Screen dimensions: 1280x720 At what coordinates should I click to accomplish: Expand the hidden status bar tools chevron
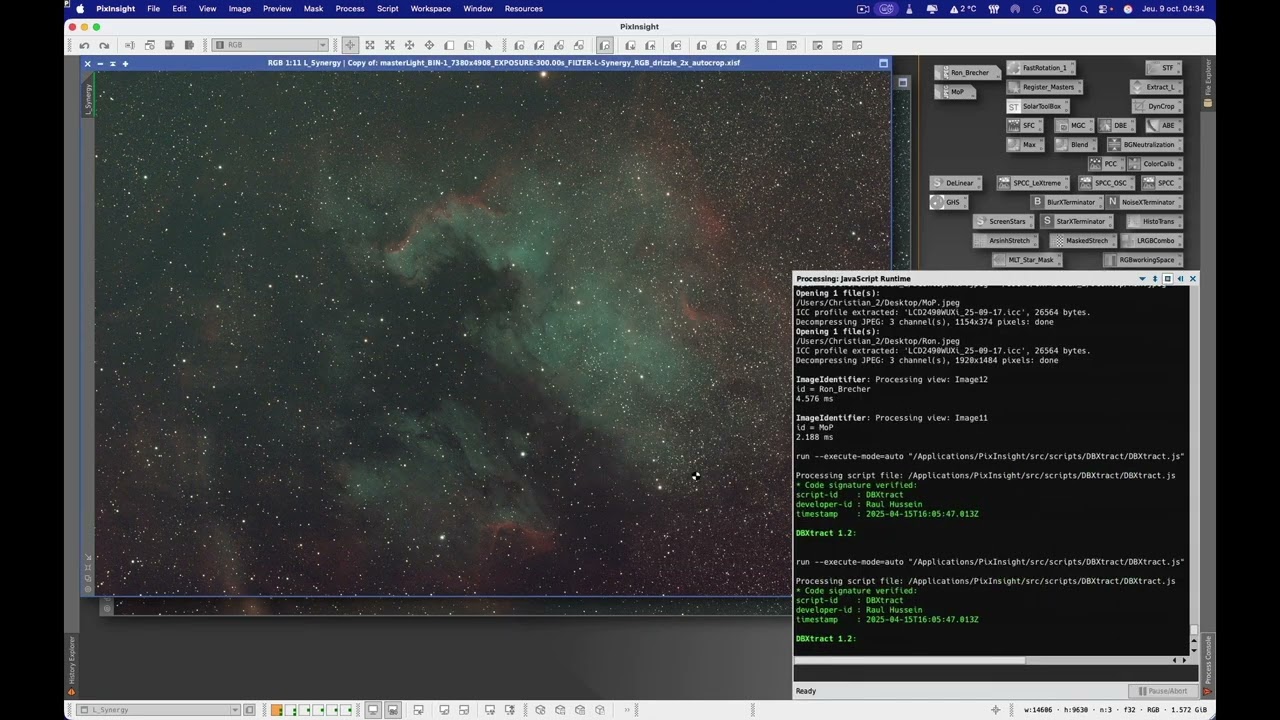(628, 710)
